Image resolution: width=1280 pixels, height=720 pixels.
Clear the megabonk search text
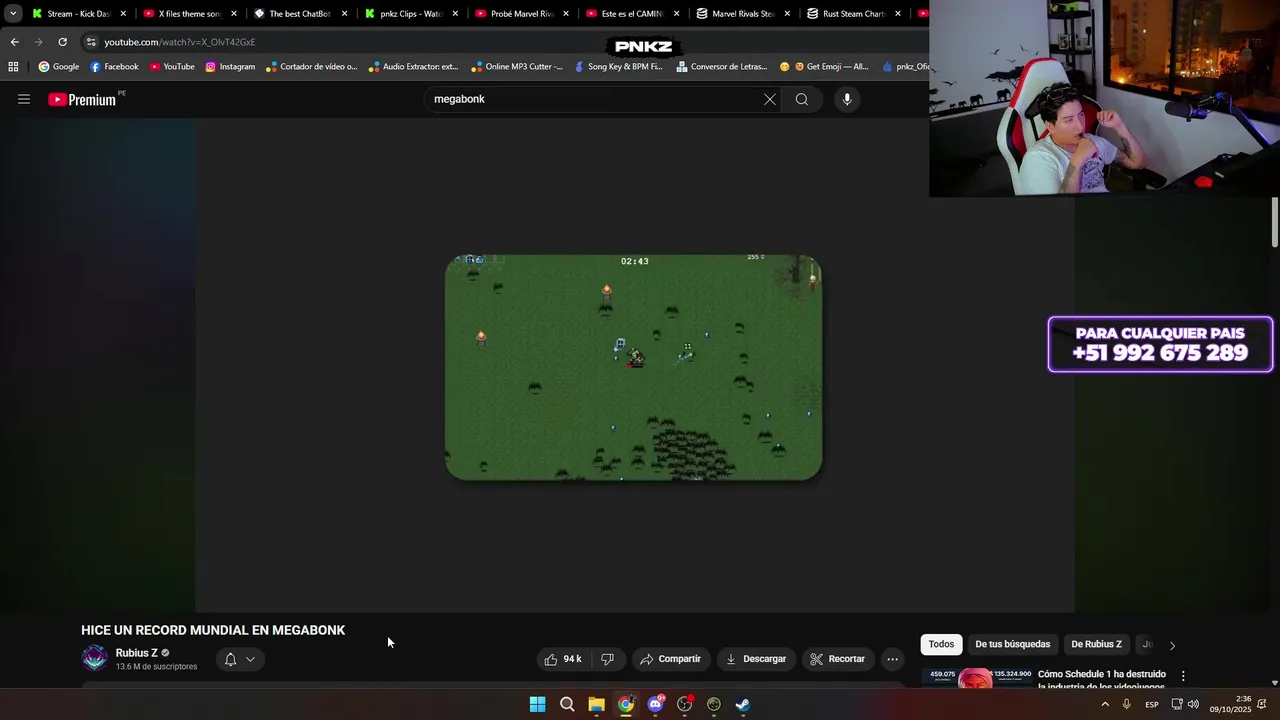click(x=770, y=99)
